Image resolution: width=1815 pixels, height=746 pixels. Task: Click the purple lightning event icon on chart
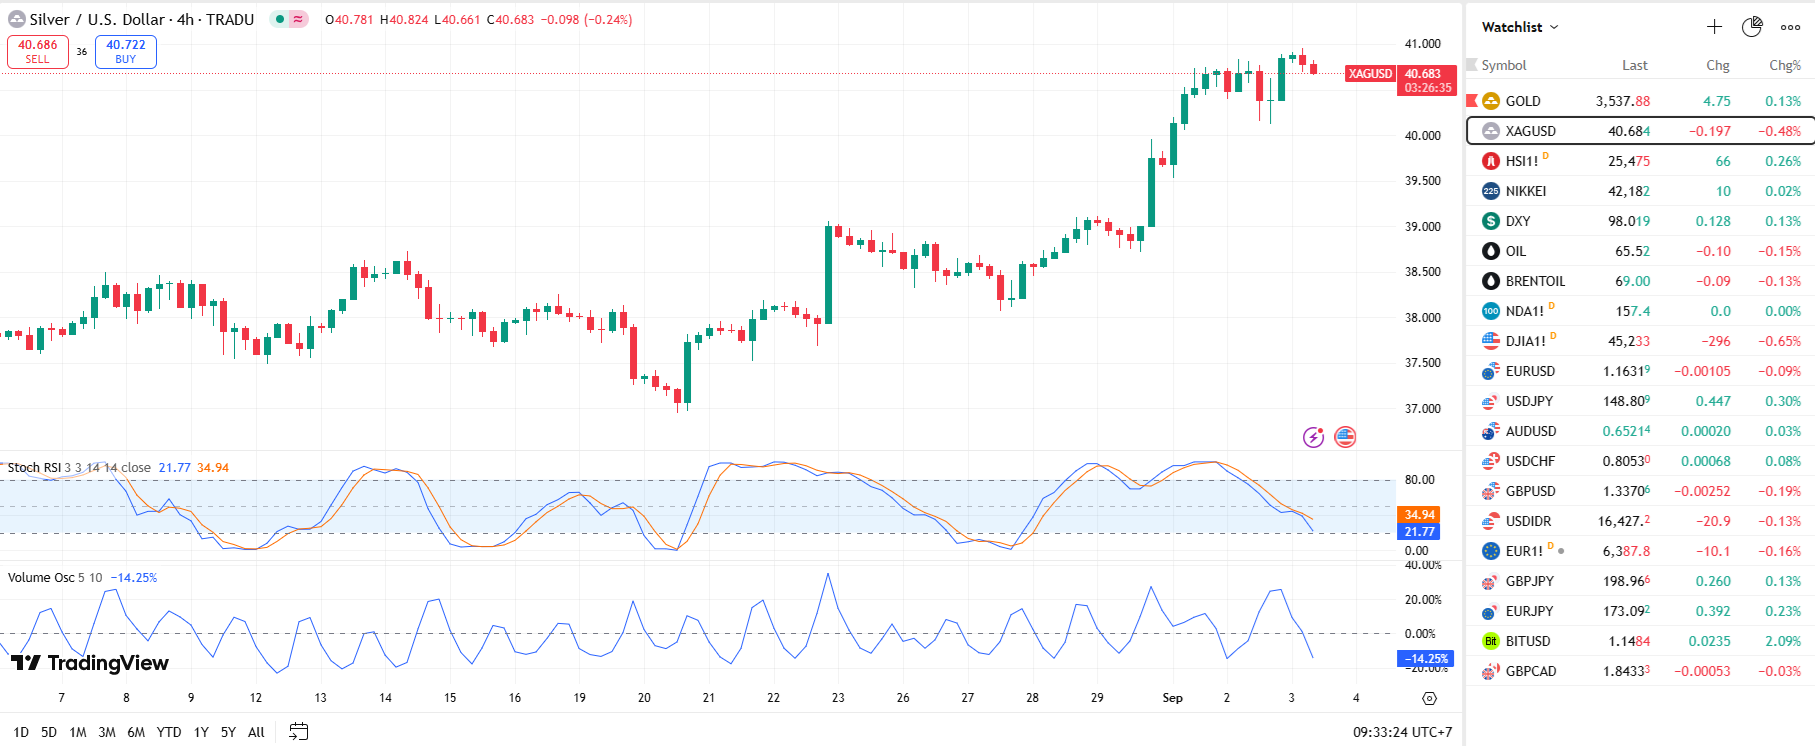point(1313,437)
